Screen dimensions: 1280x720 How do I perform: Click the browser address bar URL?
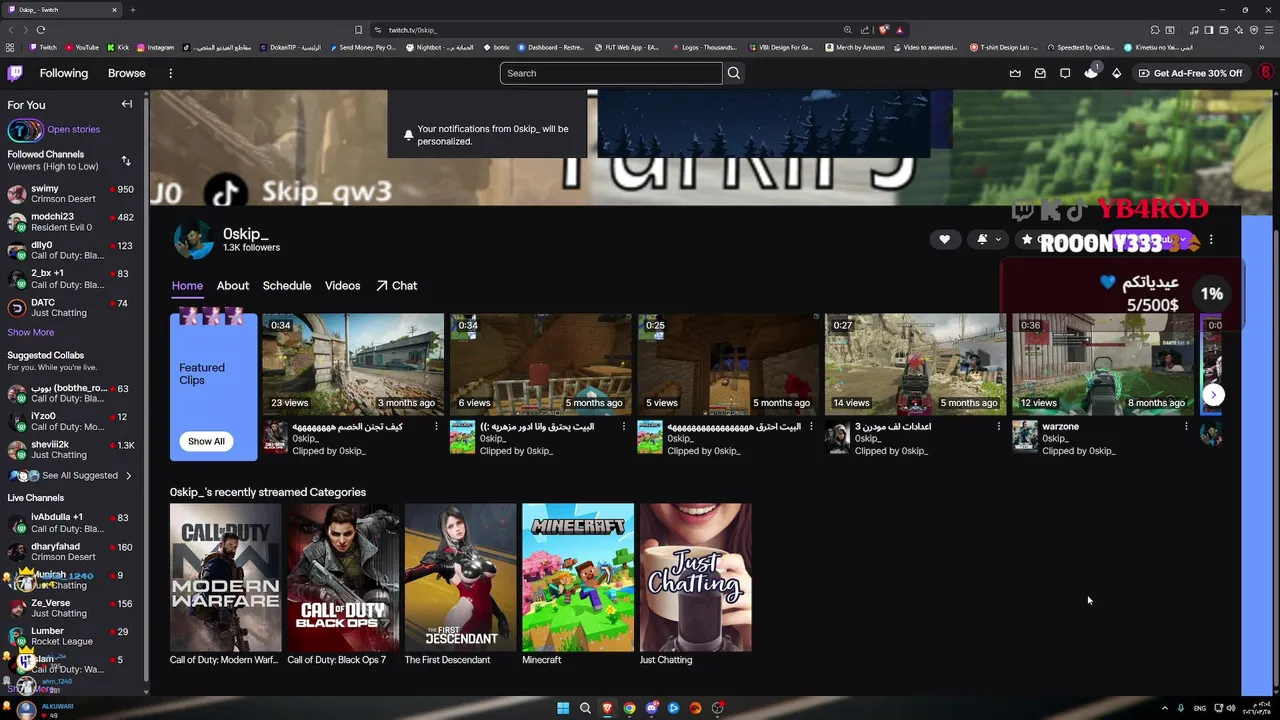[x=413, y=30]
